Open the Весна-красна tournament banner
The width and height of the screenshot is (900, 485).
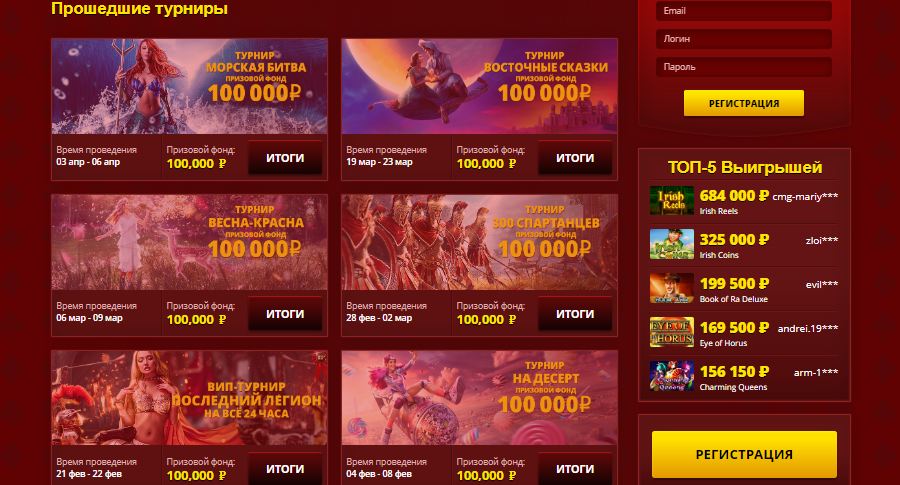pos(189,242)
